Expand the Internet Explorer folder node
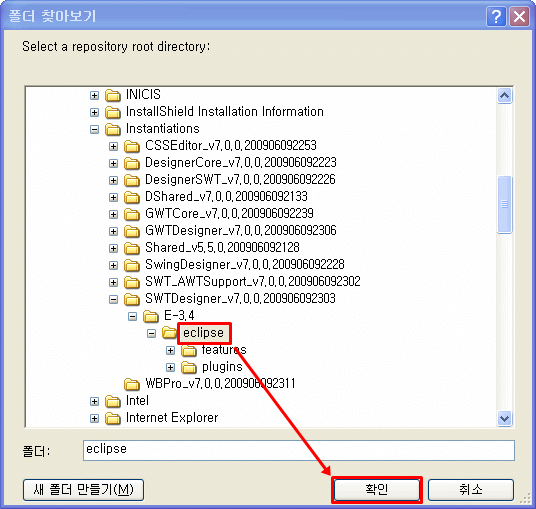Viewport: 536px width, 509px height. (x=94, y=418)
